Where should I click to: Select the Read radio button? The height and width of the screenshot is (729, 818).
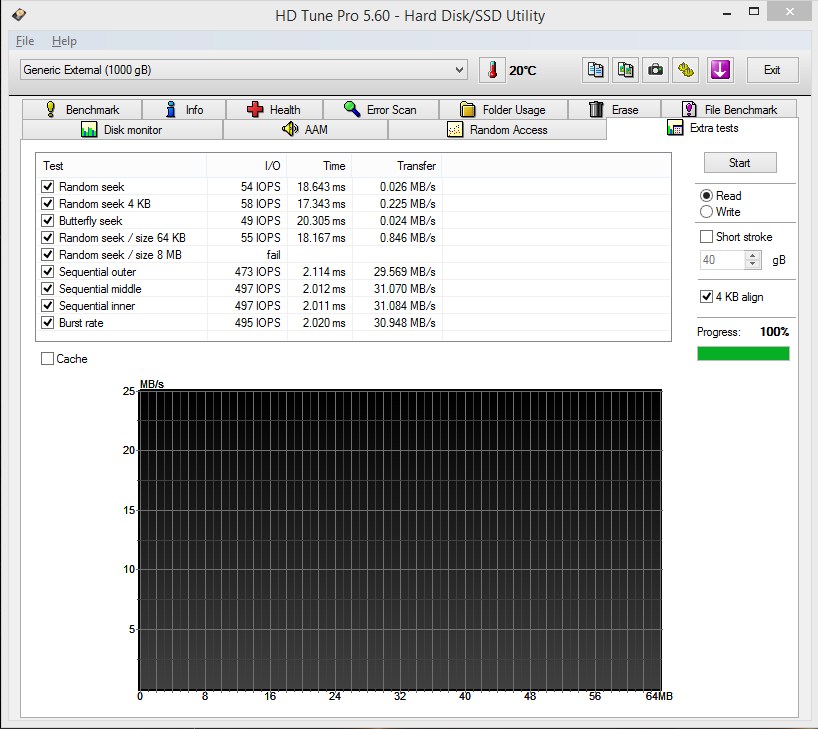pyautogui.click(x=706, y=196)
